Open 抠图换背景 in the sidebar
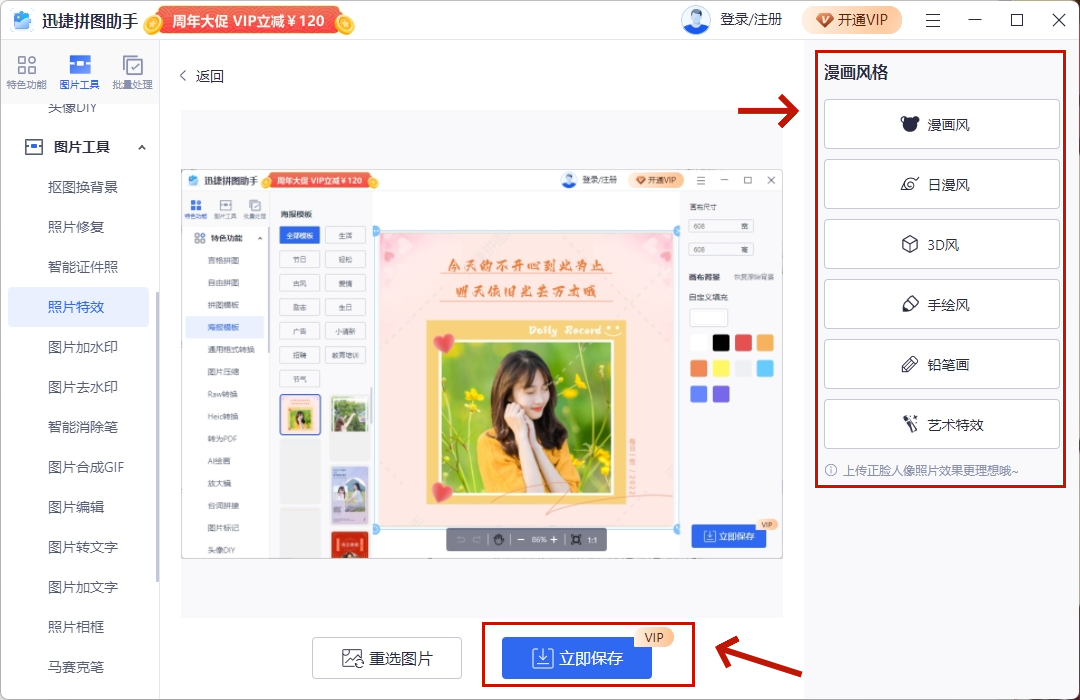The width and height of the screenshot is (1080, 700). point(83,187)
